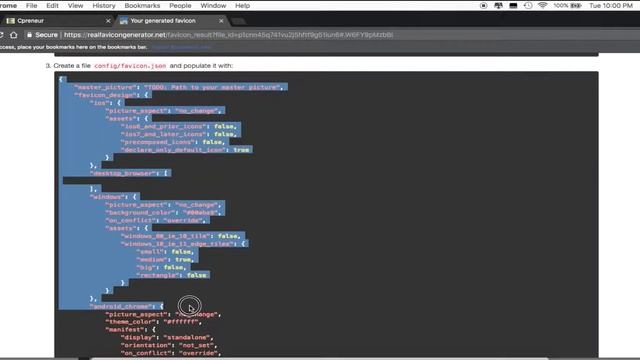The image size is (640, 360).
Task: Open the File menu
Action: click(x=31, y=6)
